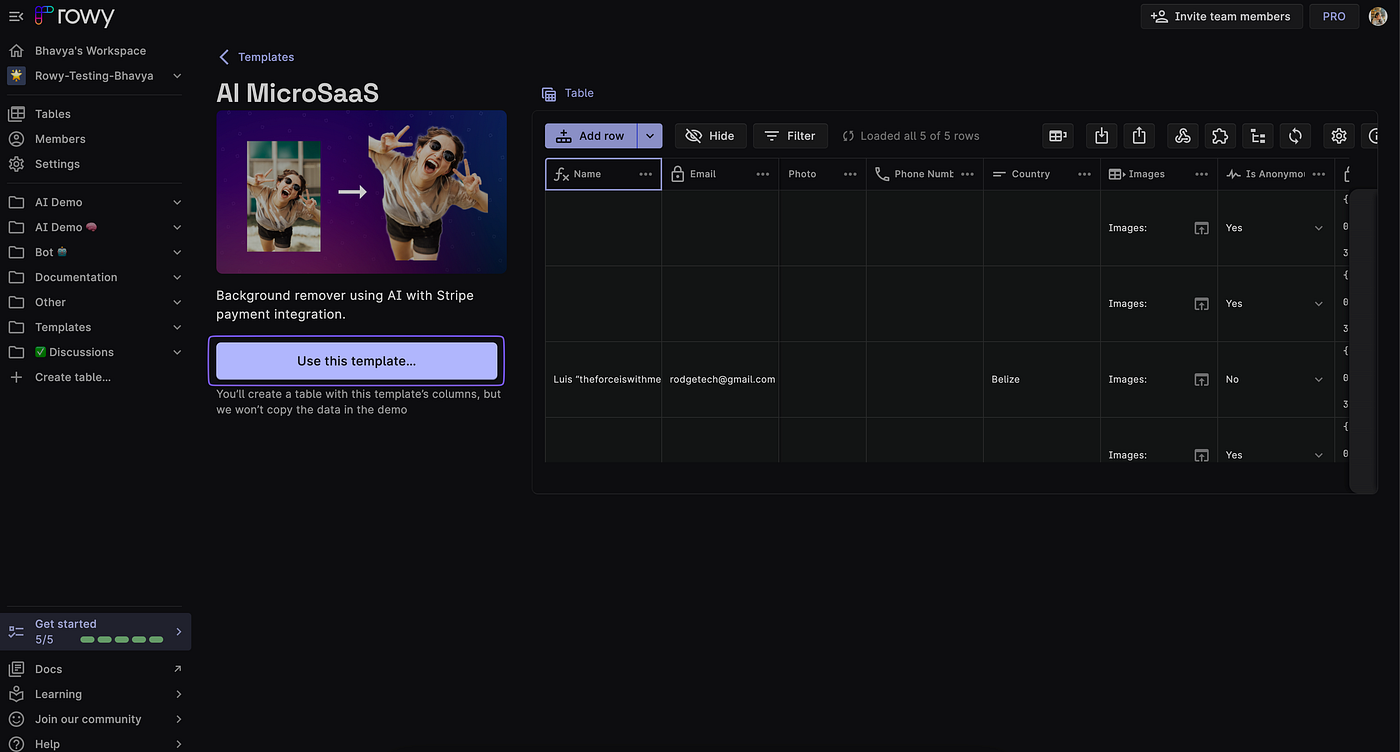Open the Country column menu dots

pos(1084,174)
